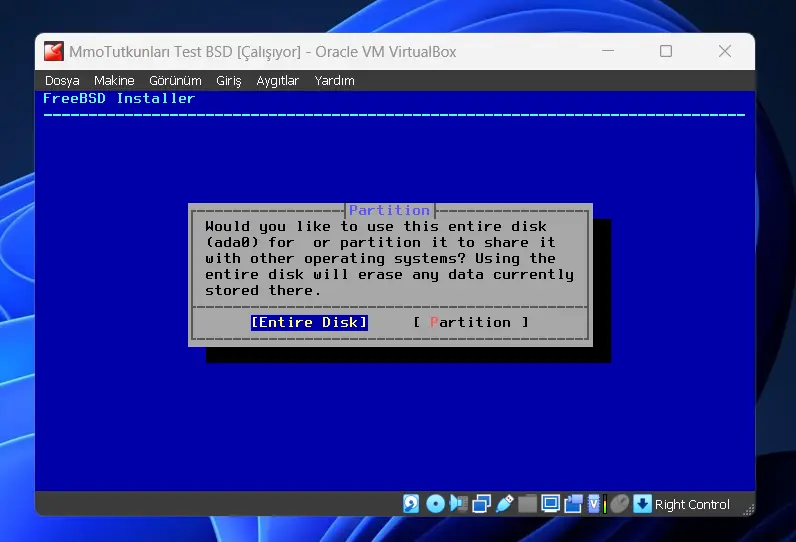Select the Entire Disk button
This screenshot has height=542, width=796.
coord(309,322)
